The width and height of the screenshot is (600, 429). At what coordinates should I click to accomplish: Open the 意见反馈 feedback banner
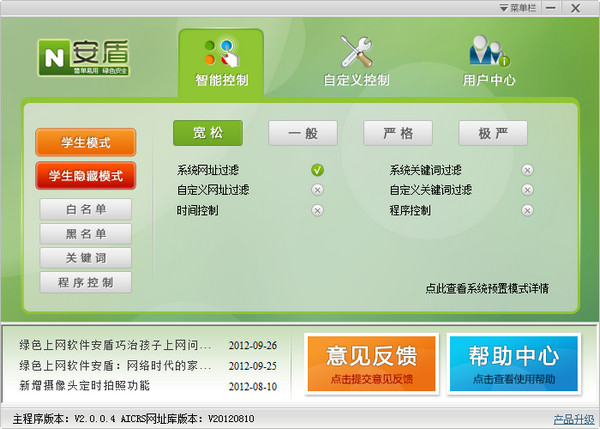371,360
